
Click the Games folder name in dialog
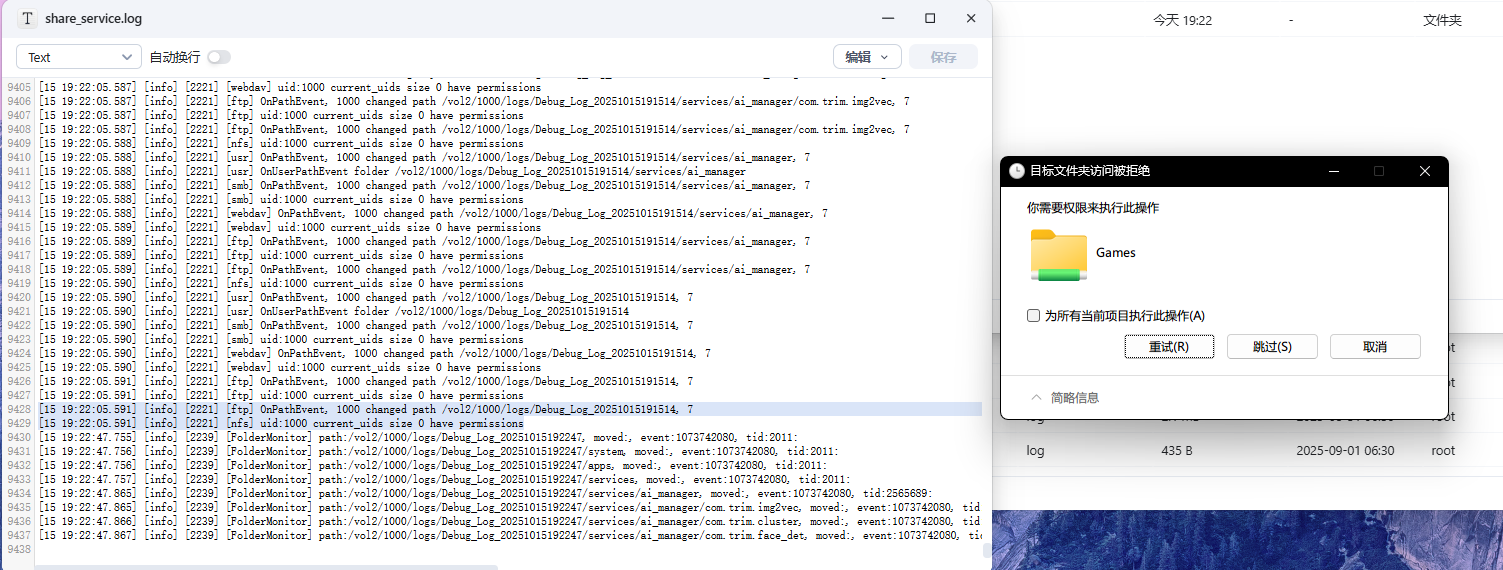[x=1116, y=253]
